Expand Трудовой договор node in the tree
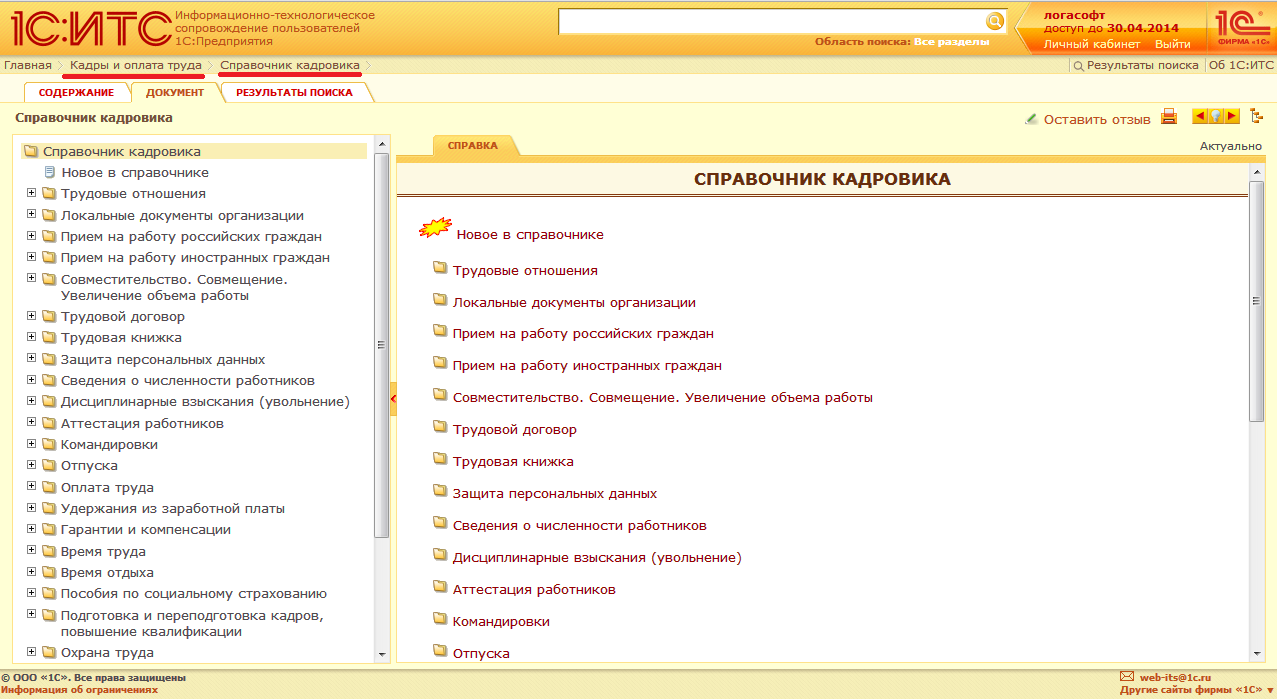Screen dimensions: 1277x699 [x=31, y=315]
